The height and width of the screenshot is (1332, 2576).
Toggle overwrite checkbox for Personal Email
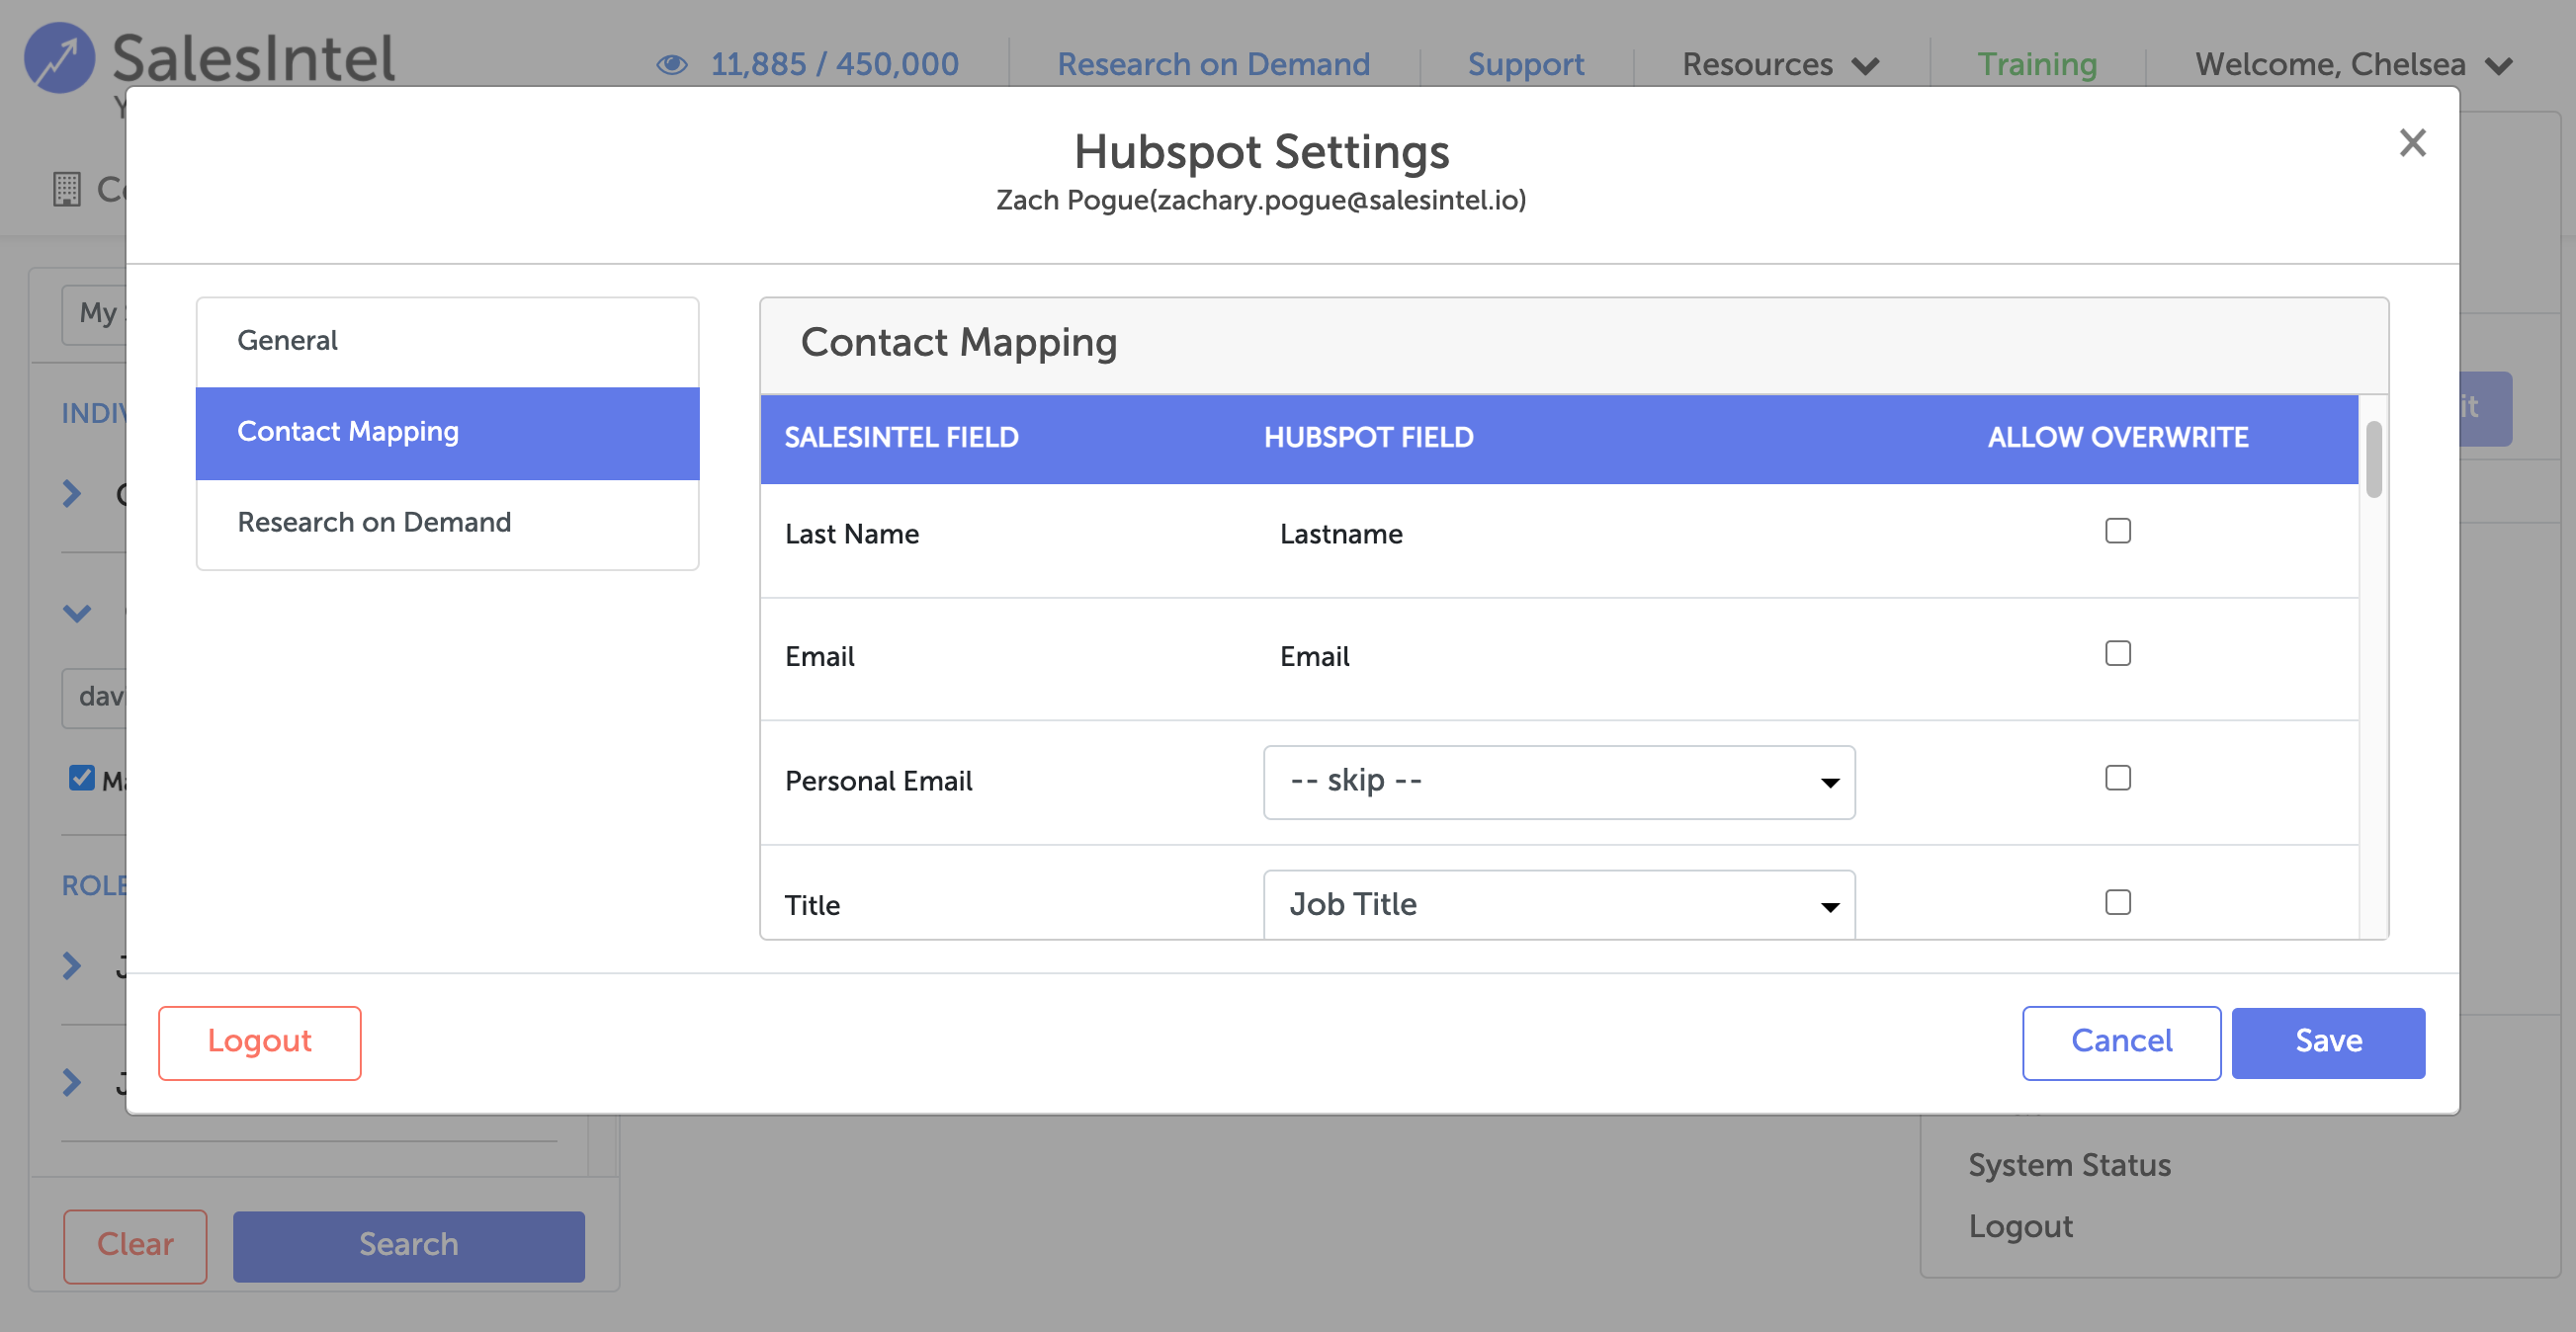tap(2117, 778)
